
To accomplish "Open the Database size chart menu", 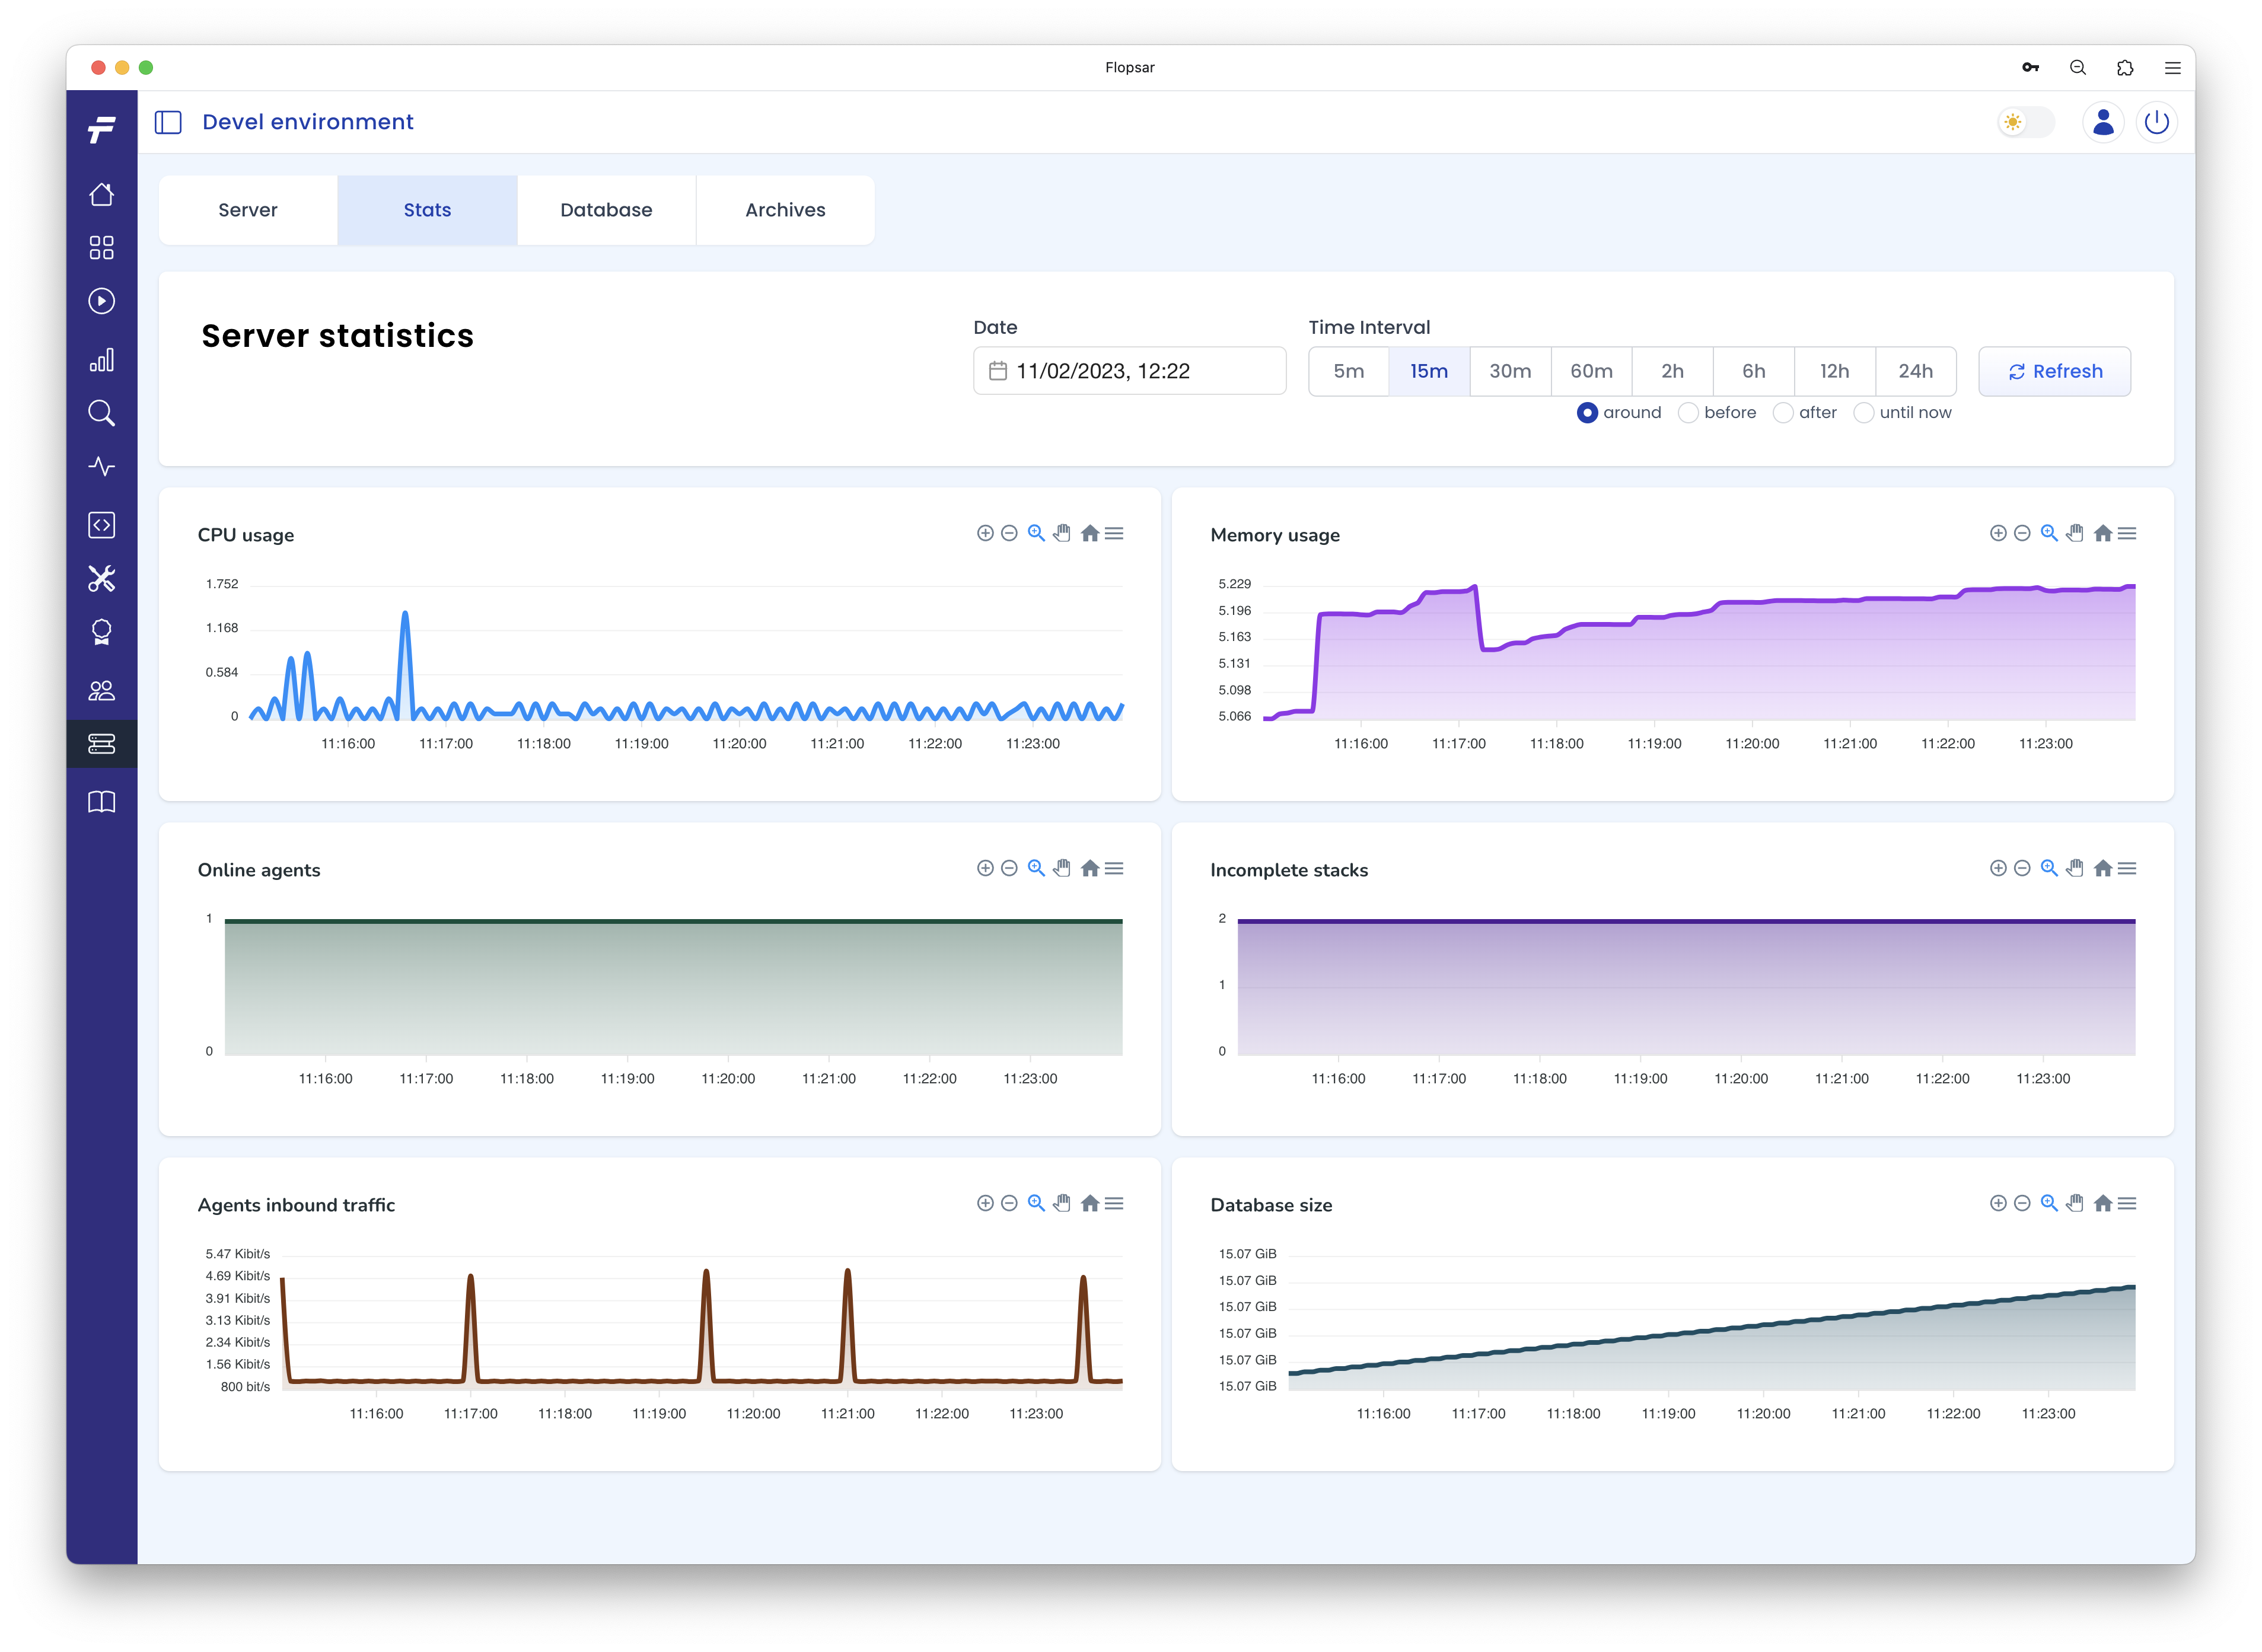I will click(x=2127, y=1204).
